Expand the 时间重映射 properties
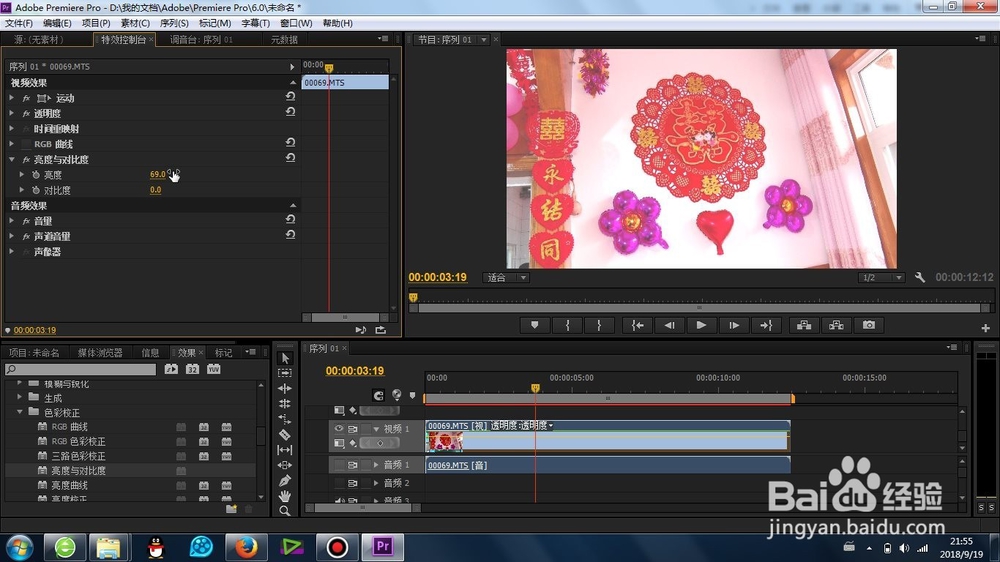Viewport: 1000px width, 562px height. (11, 128)
